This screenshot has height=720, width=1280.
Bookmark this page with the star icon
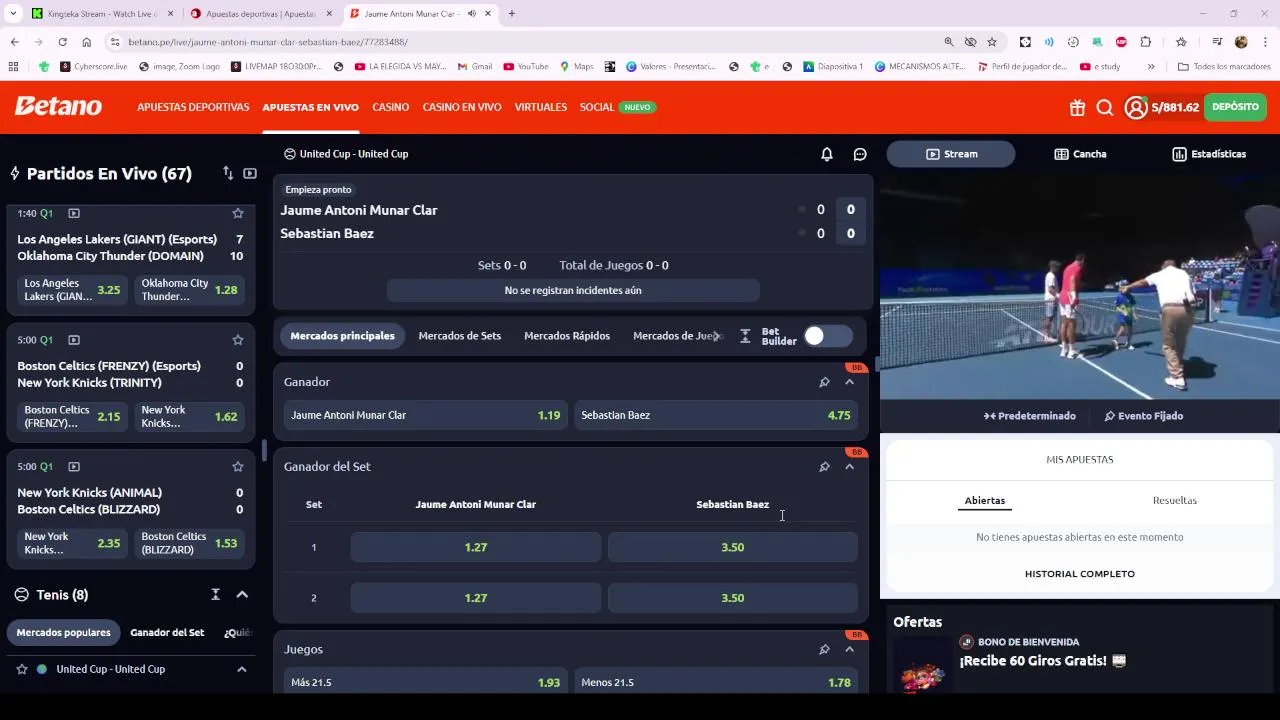point(992,42)
